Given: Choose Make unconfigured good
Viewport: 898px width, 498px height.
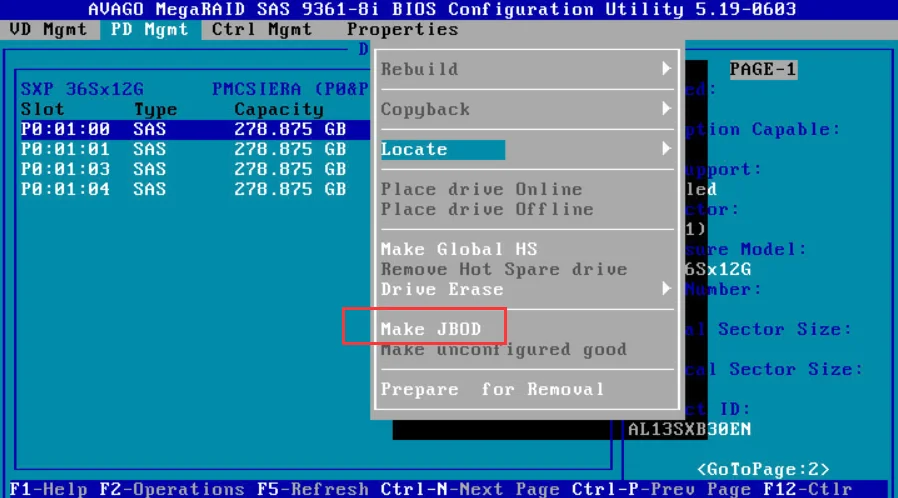Looking at the screenshot, I should point(504,349).
